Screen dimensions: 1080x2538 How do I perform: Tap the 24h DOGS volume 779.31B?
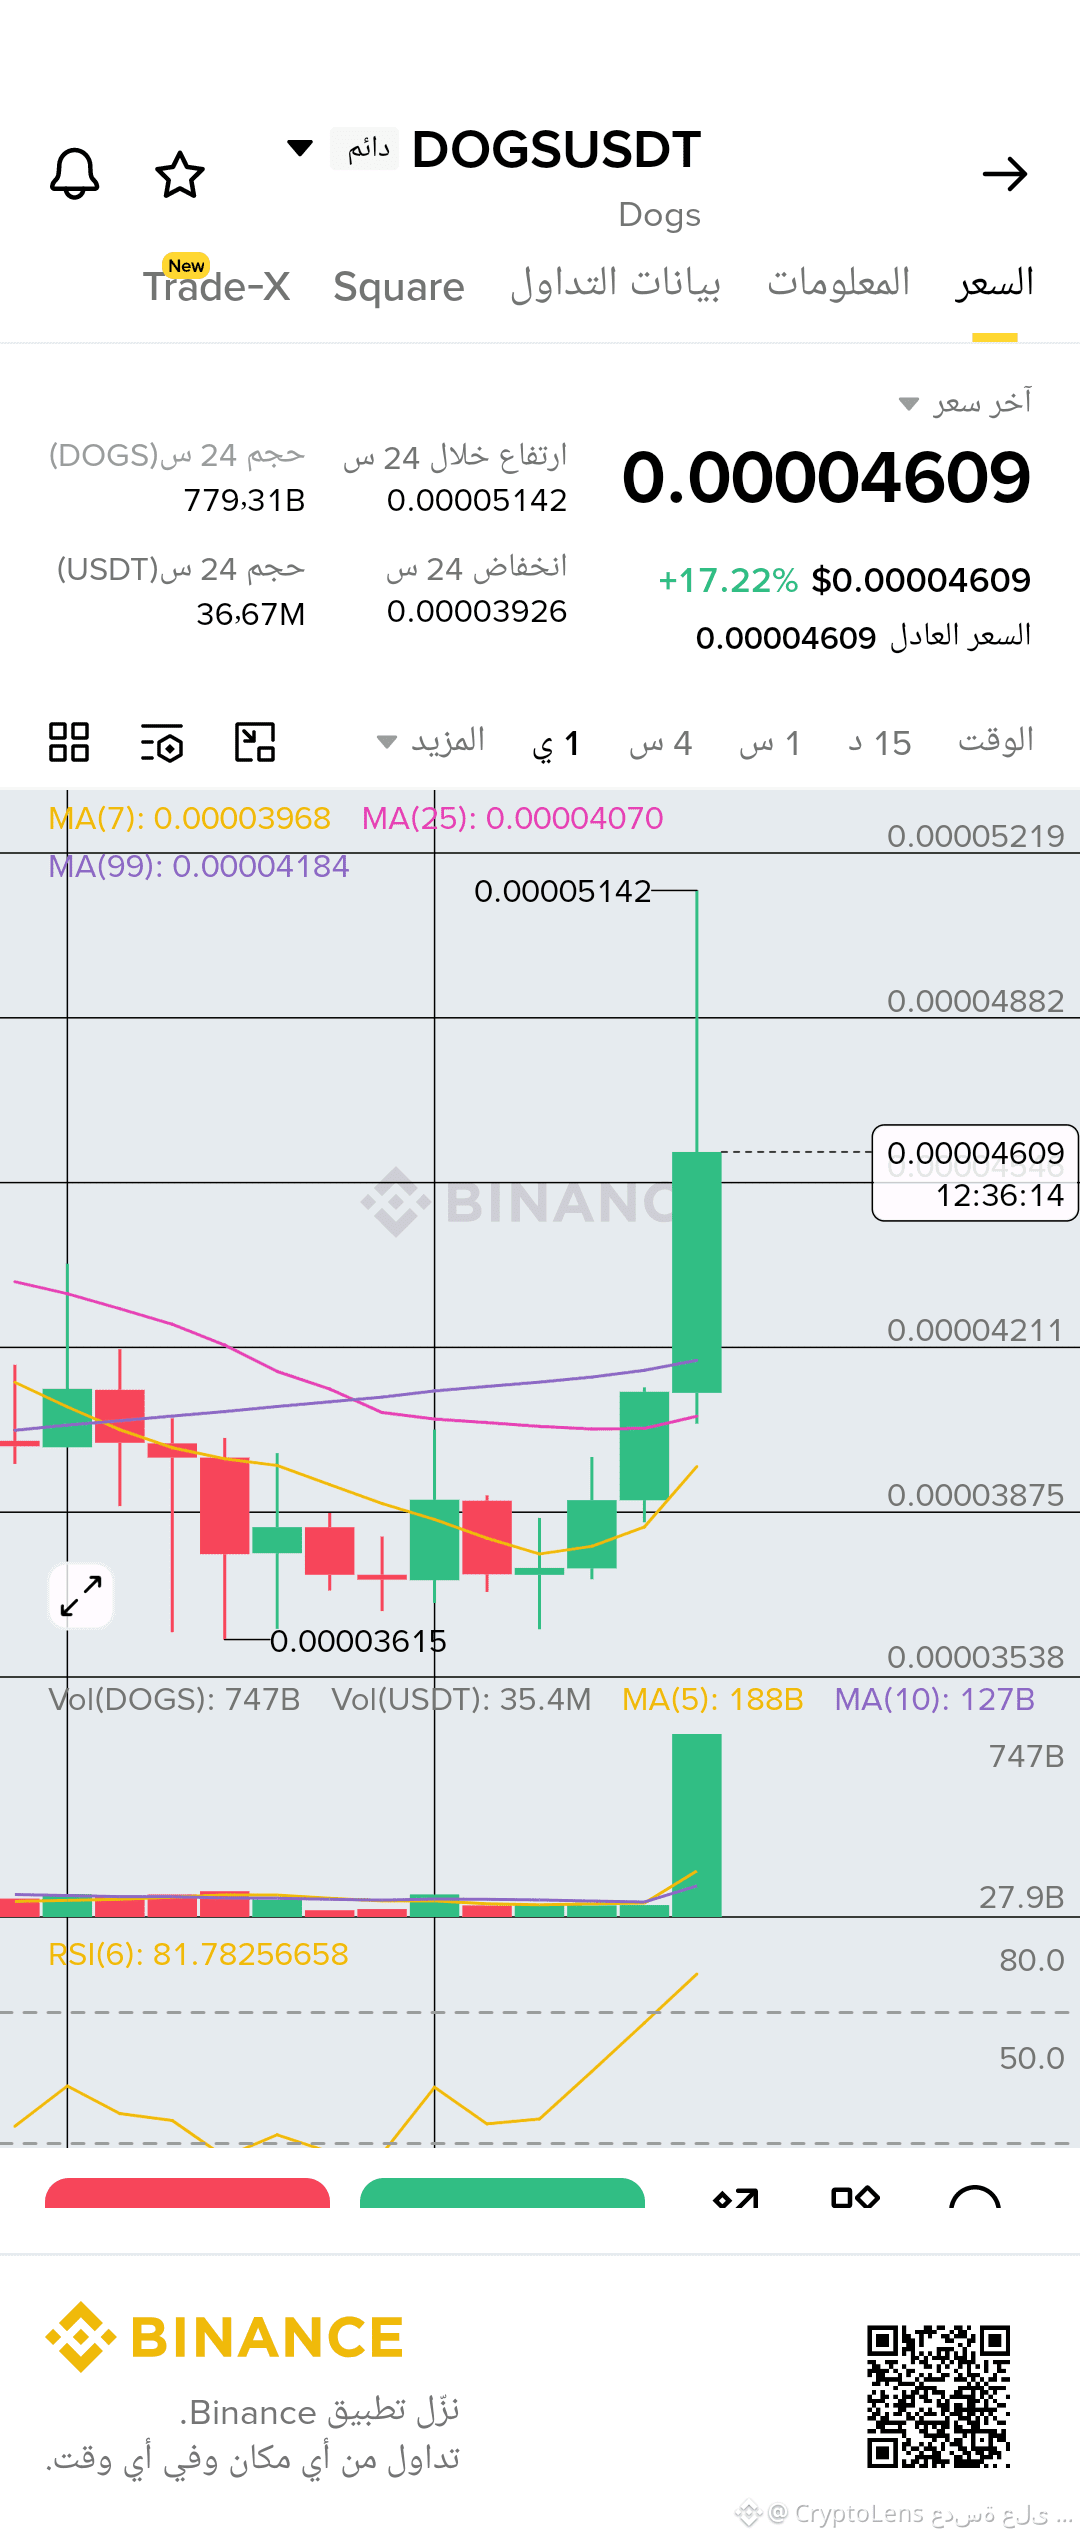245,500
